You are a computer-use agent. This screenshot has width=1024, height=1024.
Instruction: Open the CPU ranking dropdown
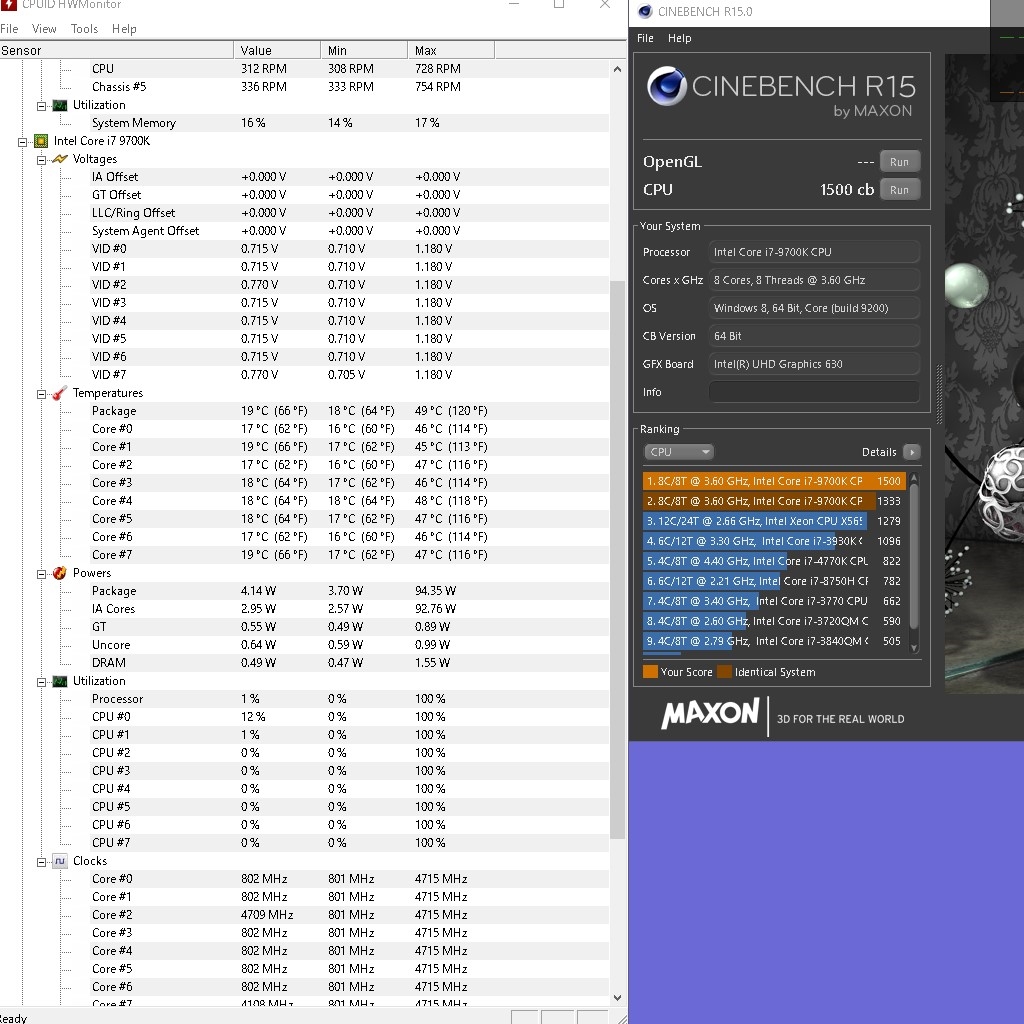[x=678, y=452]
